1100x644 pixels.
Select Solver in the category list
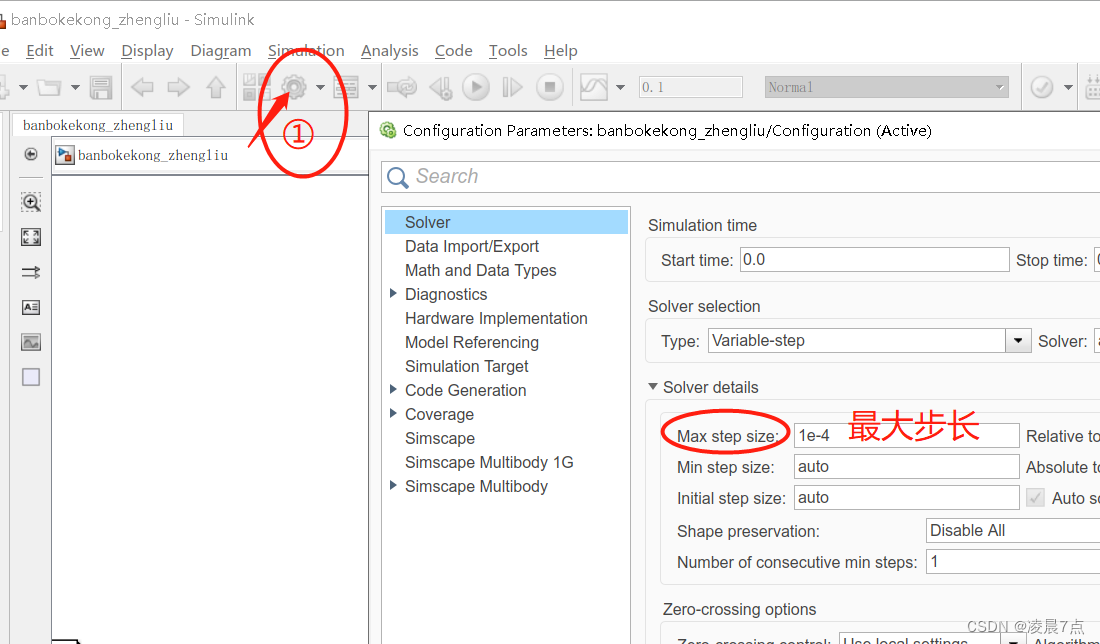[506, 222]
